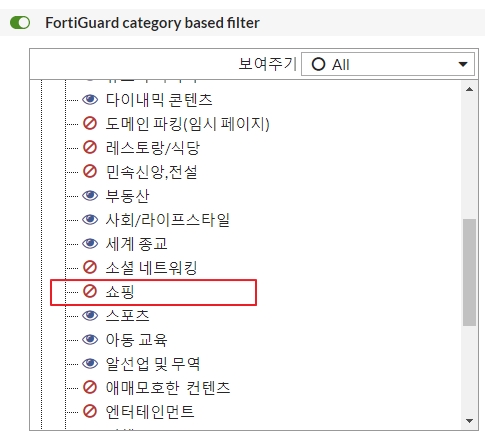Select the 애매모호한 컨텐츠 category
This screenshot has height=435, width=485.
(168, 388)
